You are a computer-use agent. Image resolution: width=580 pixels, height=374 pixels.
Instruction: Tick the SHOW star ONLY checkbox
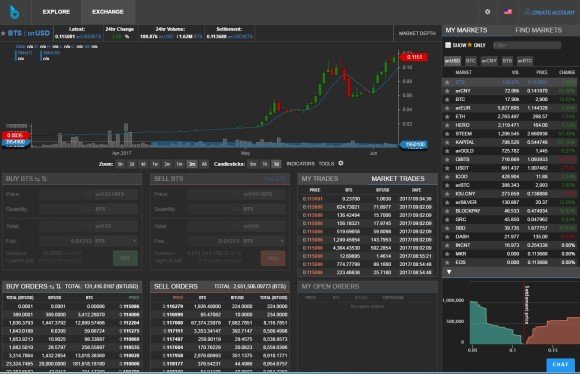tap(448, 45)
